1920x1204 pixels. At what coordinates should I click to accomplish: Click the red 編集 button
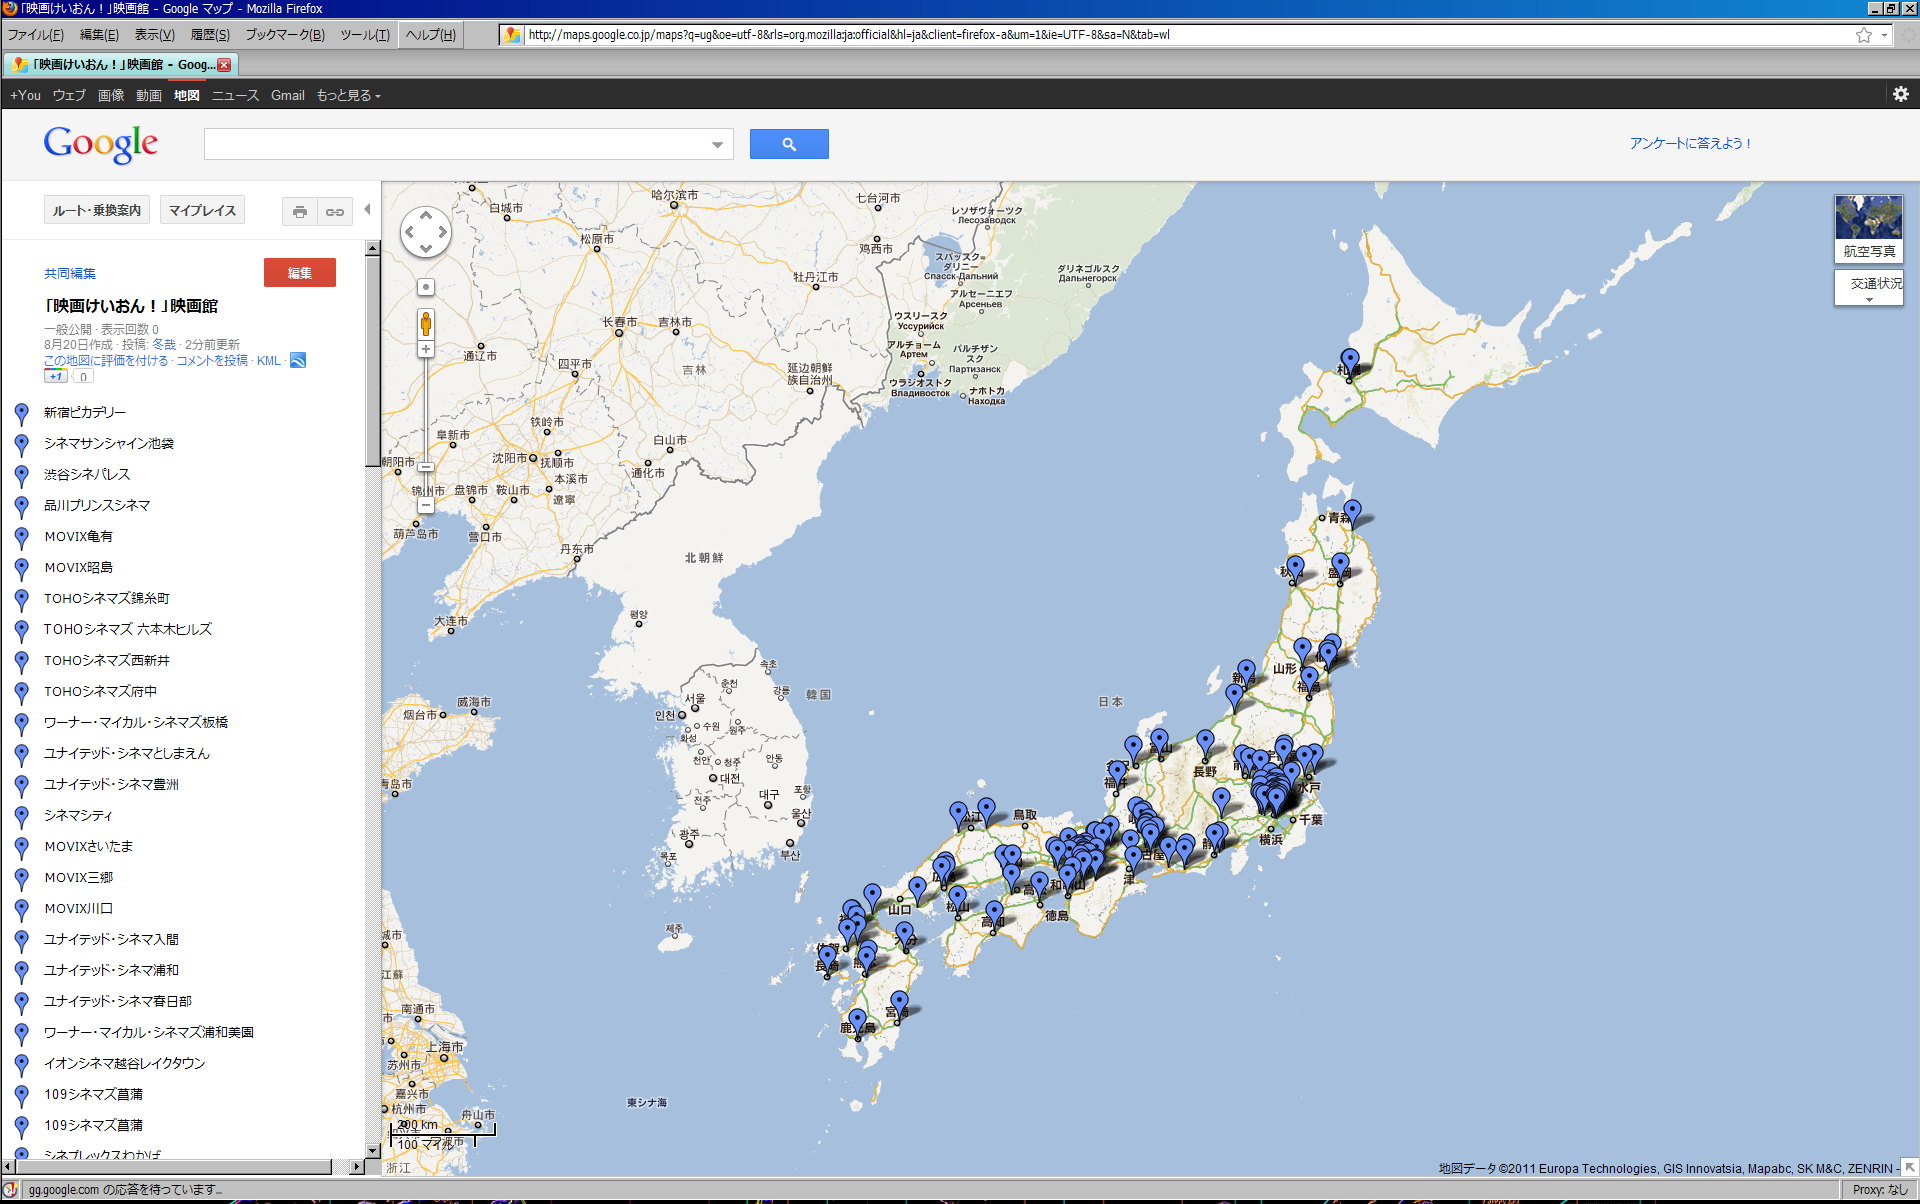(299, 273)
